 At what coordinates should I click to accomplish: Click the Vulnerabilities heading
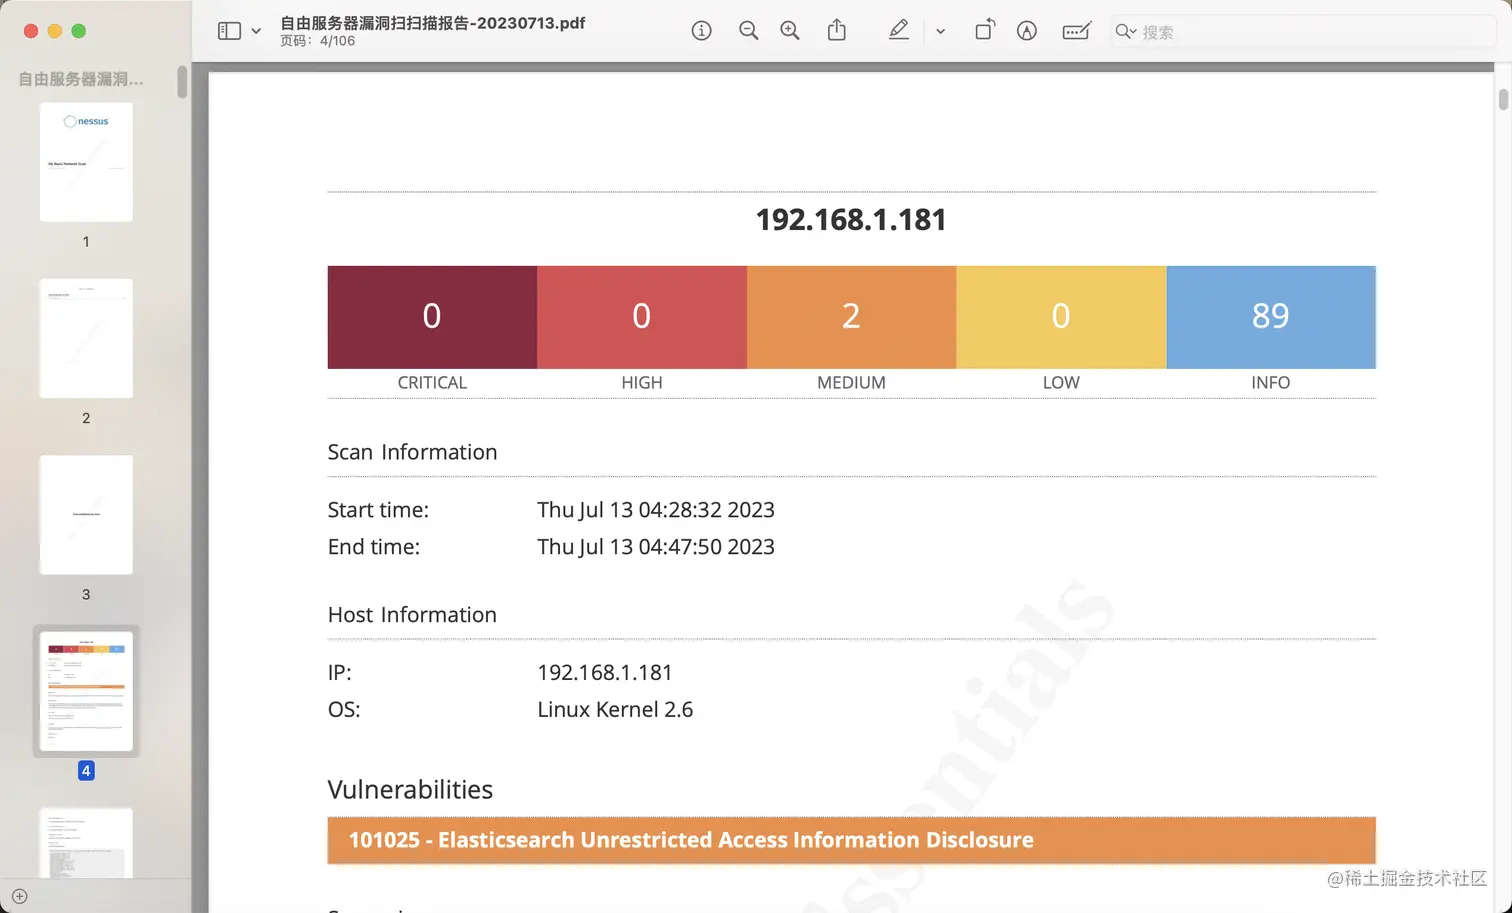pos(410,790)
